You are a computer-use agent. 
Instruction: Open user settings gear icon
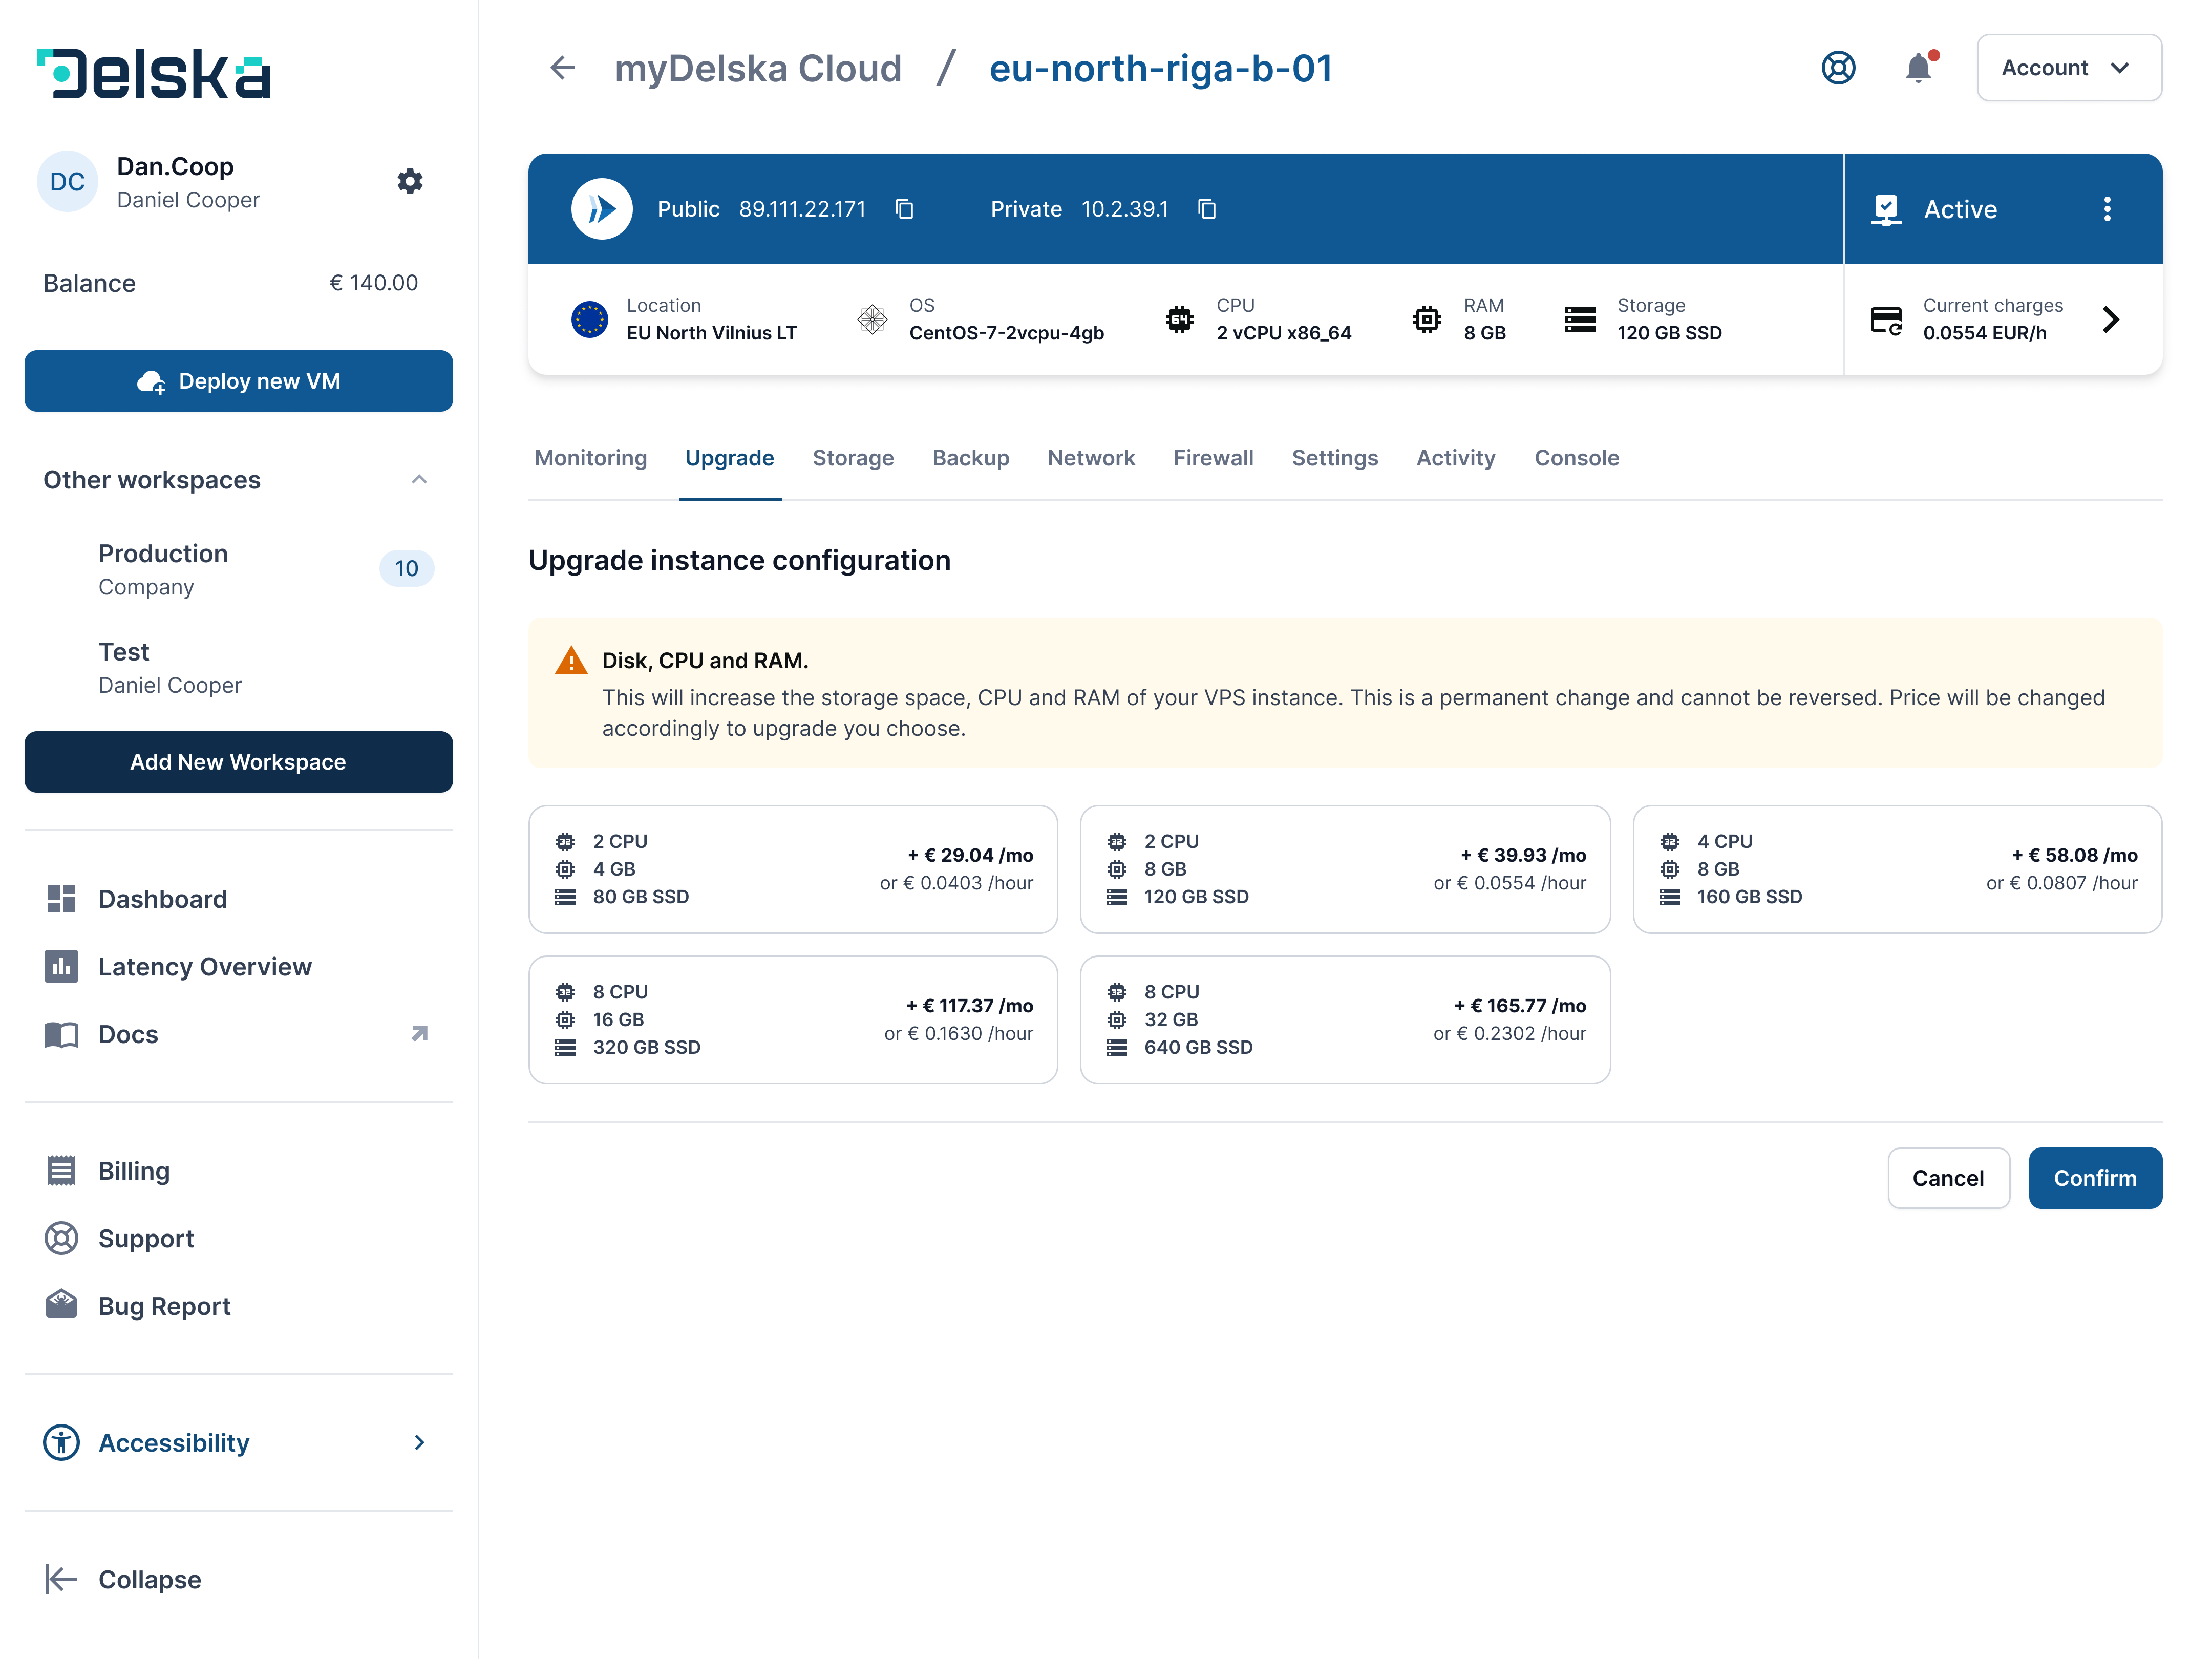[410, 181]
